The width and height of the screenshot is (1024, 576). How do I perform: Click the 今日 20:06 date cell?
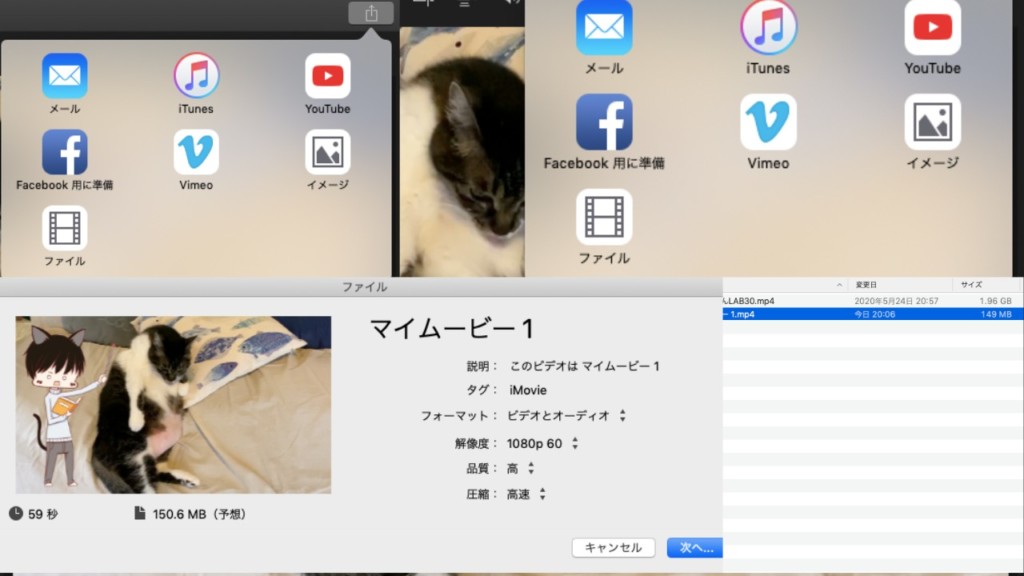tap(874, 314)
